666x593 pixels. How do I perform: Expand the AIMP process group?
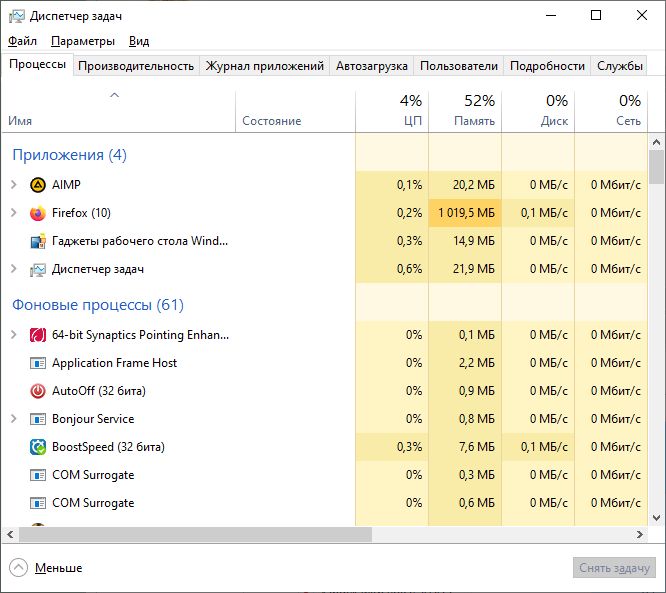[14, 184]
